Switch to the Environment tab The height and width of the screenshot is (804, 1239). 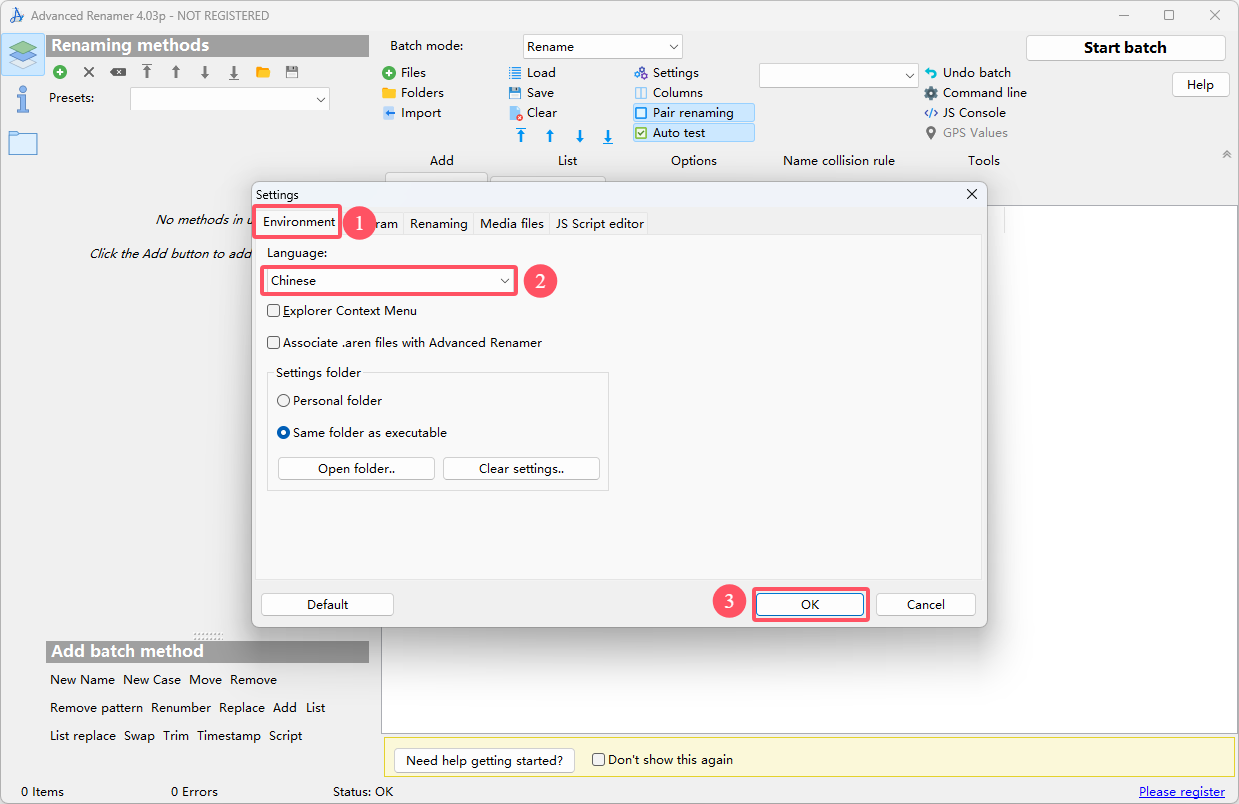[299, 222]
